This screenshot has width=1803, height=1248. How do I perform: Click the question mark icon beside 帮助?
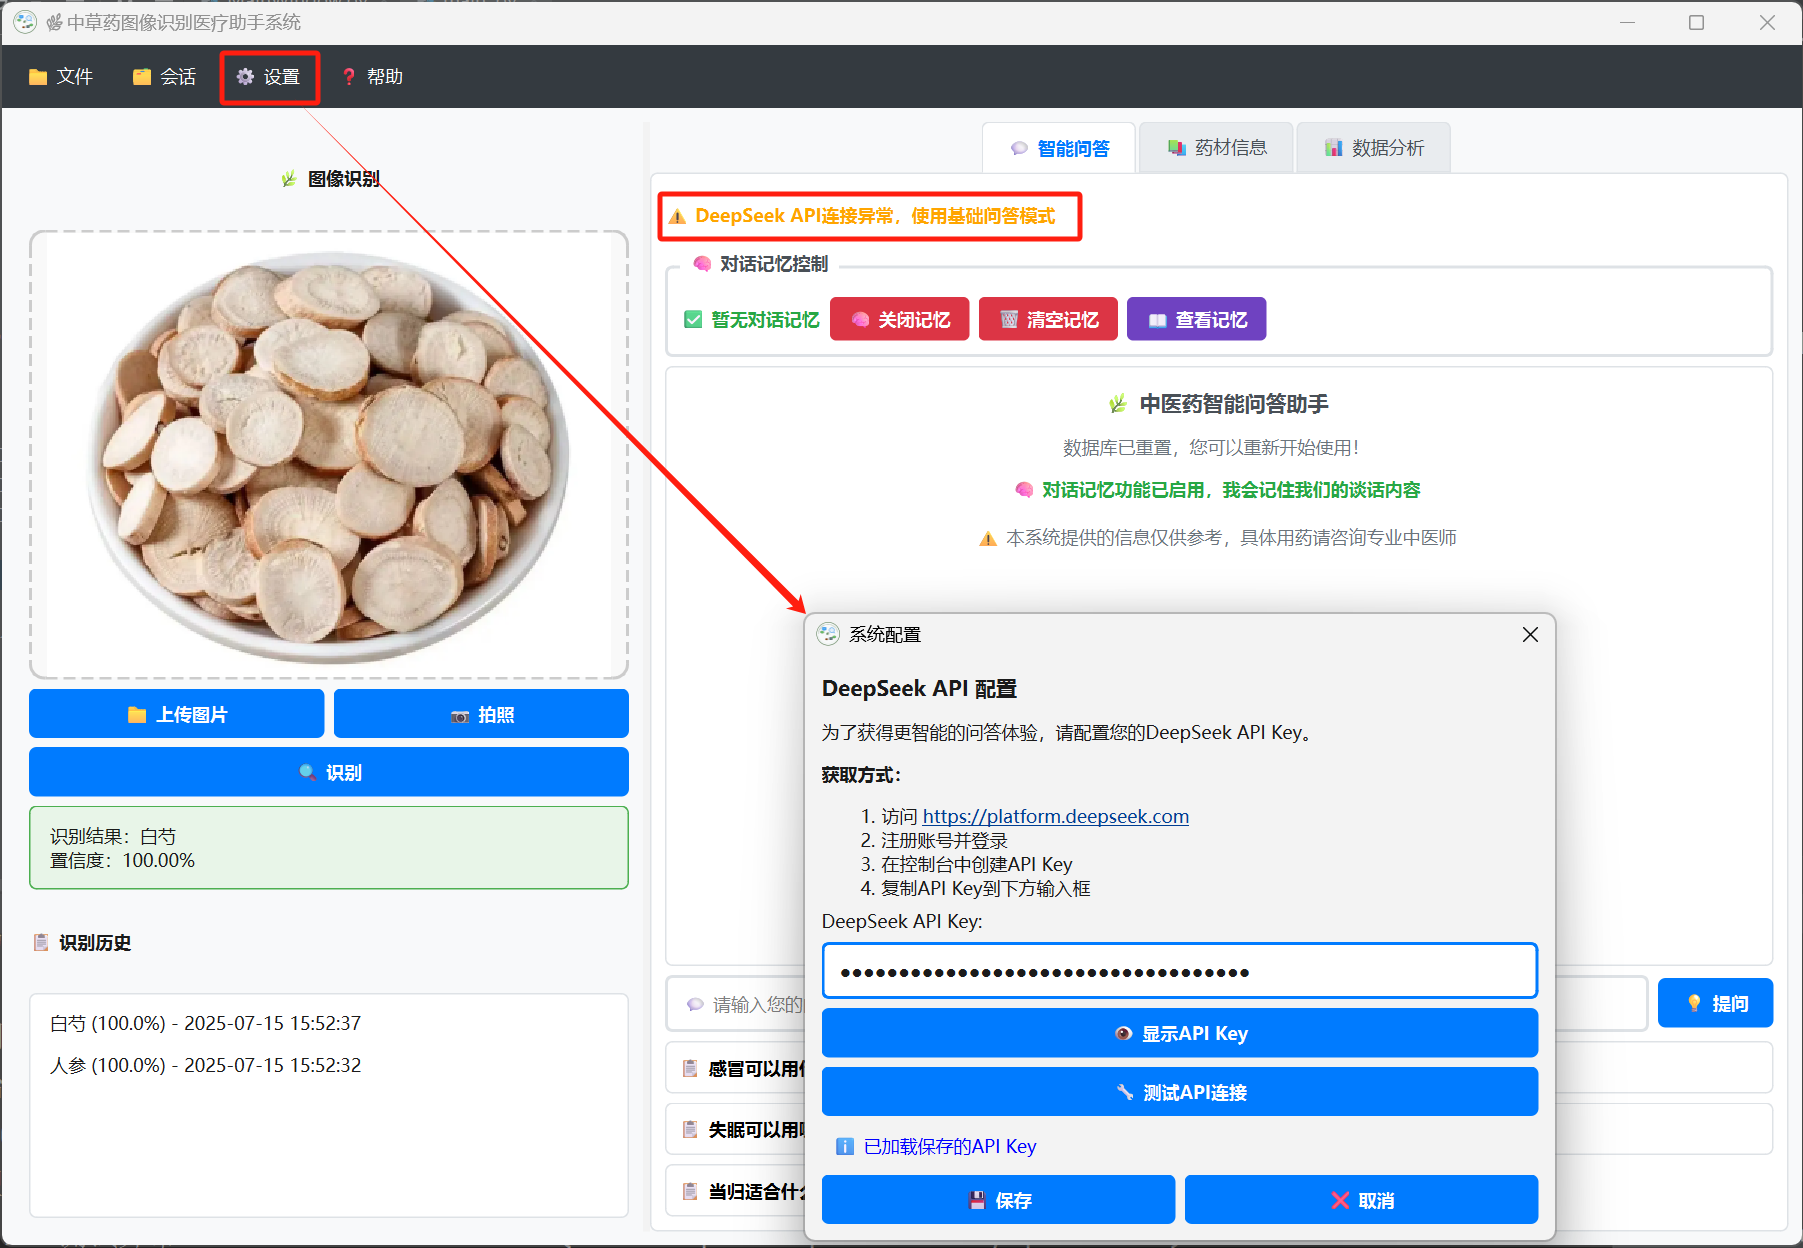348,77
